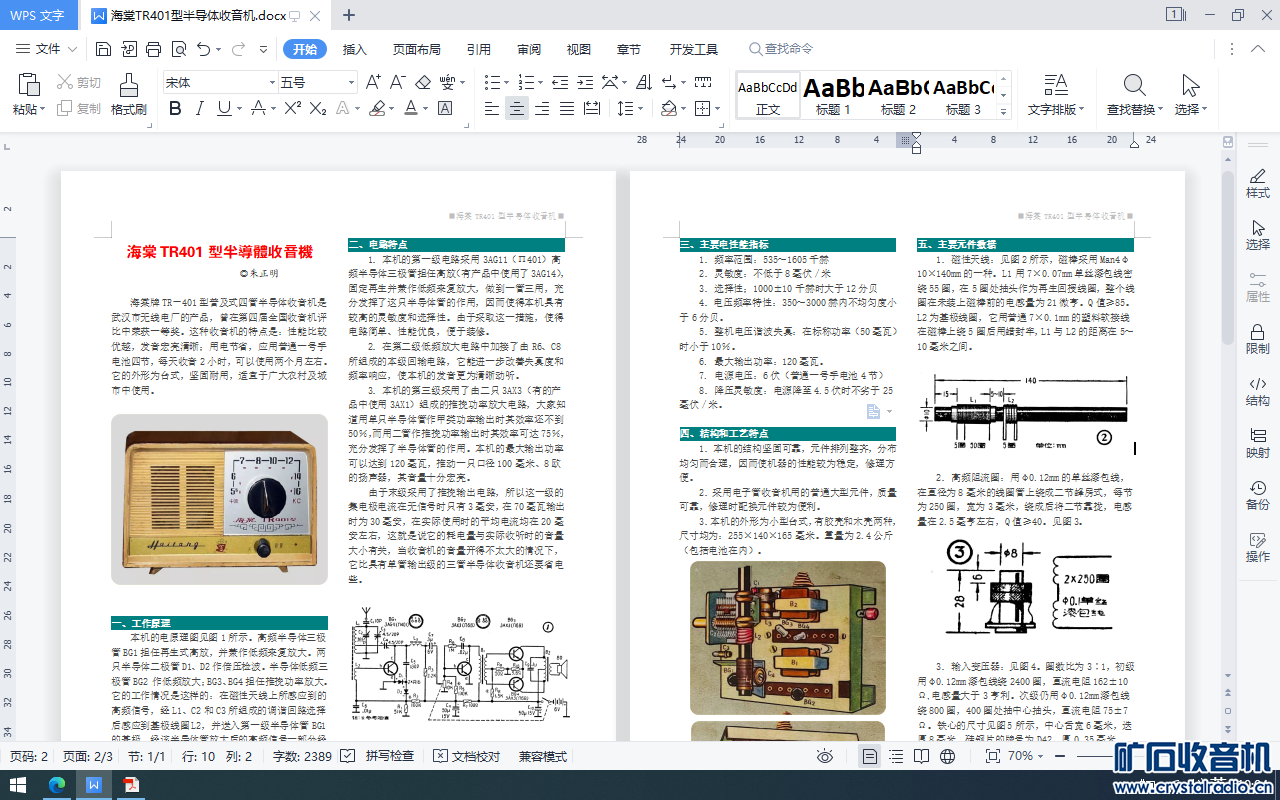Open the 结构 side panel icon

[x=1258, y=391]
